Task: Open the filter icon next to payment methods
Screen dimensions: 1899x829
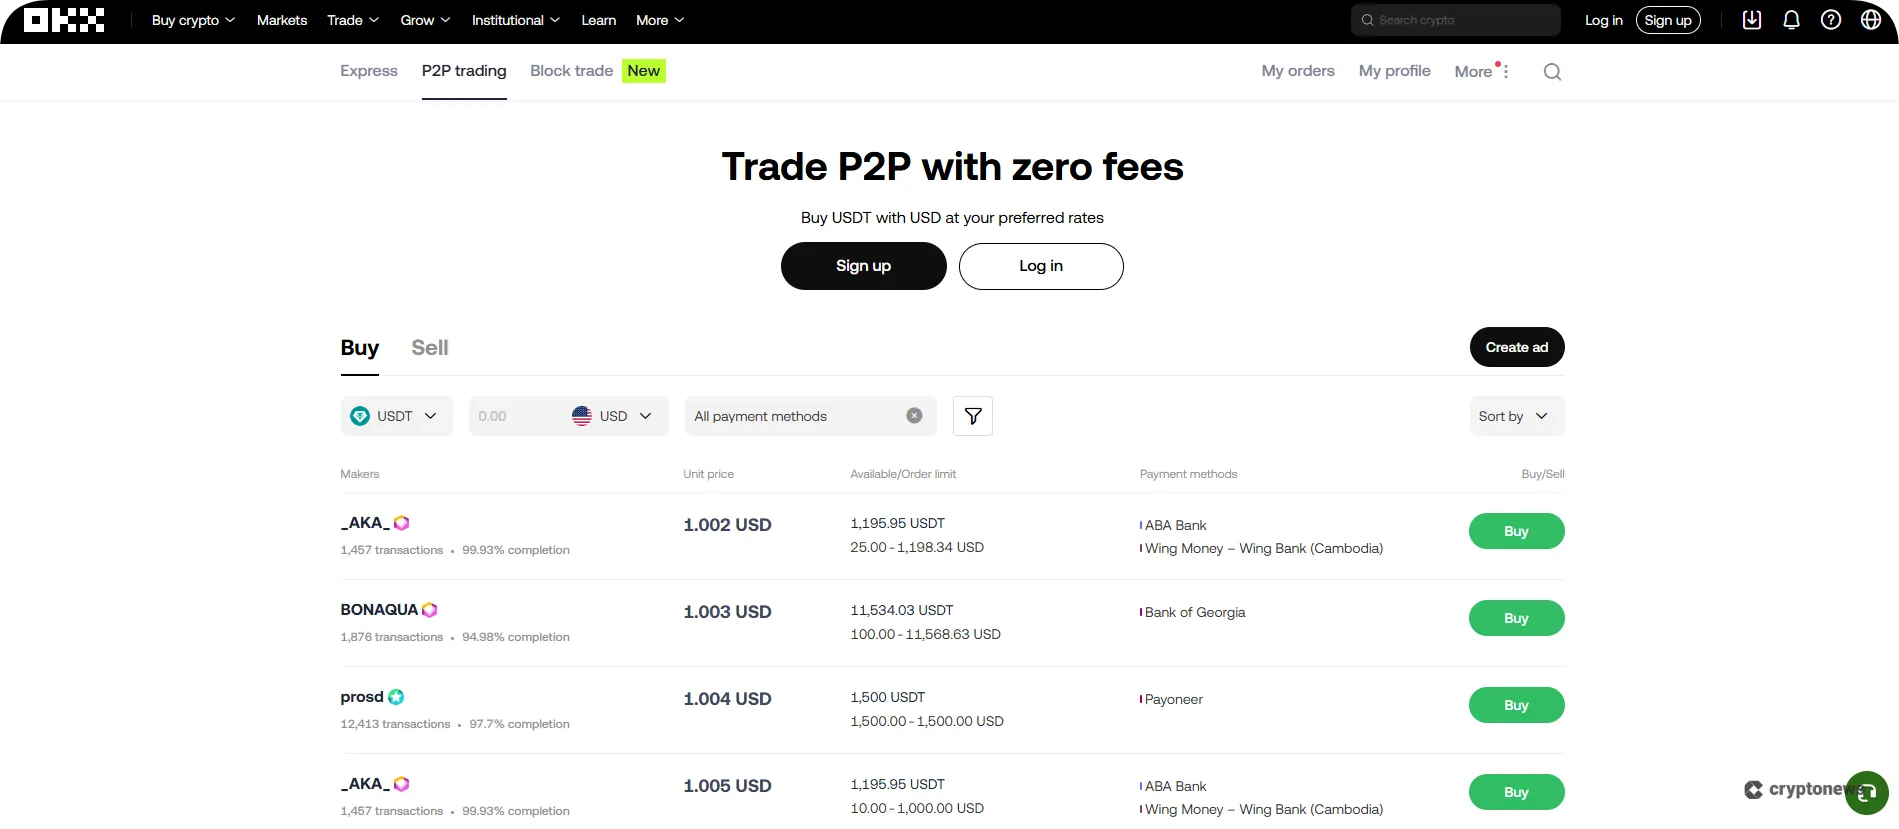Action: [971, 415]
